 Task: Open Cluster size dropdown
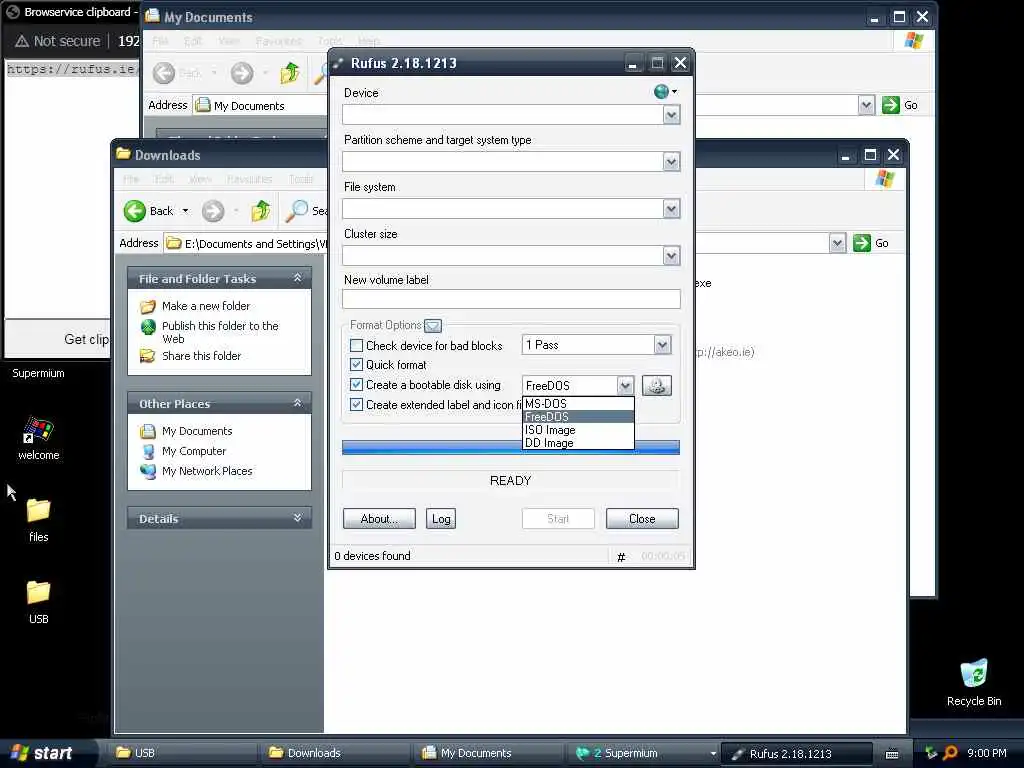tap(671, 256)
